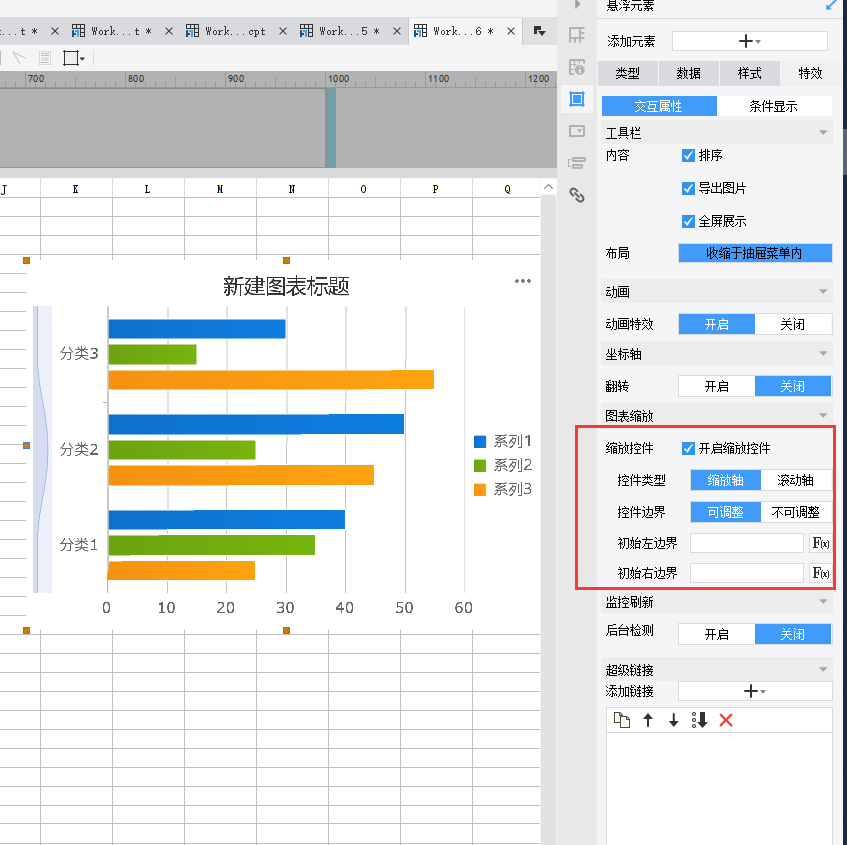Set 动画特效 to 关闭

pos(793,324)
